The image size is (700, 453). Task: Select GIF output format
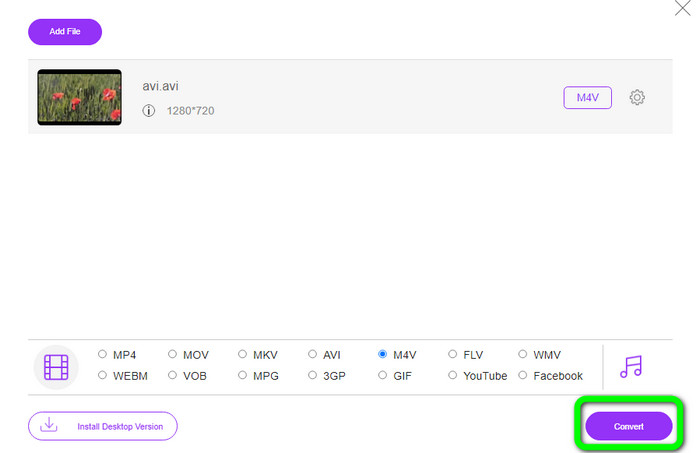point(383,376)
